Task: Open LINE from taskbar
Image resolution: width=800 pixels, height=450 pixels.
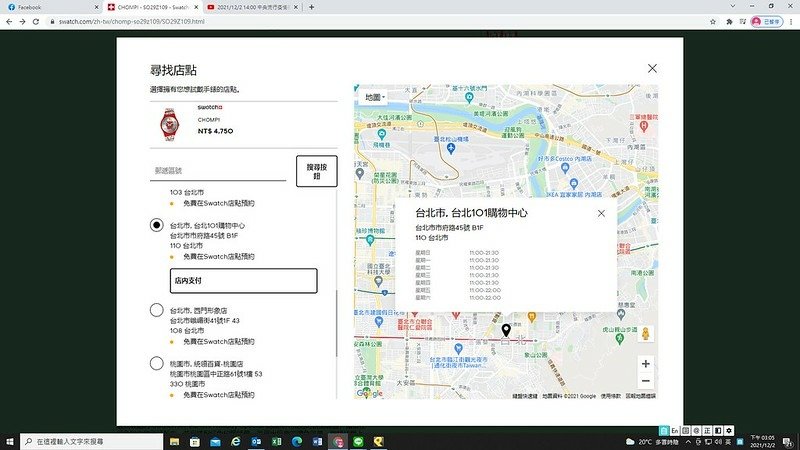Action: tap(358, 441)
